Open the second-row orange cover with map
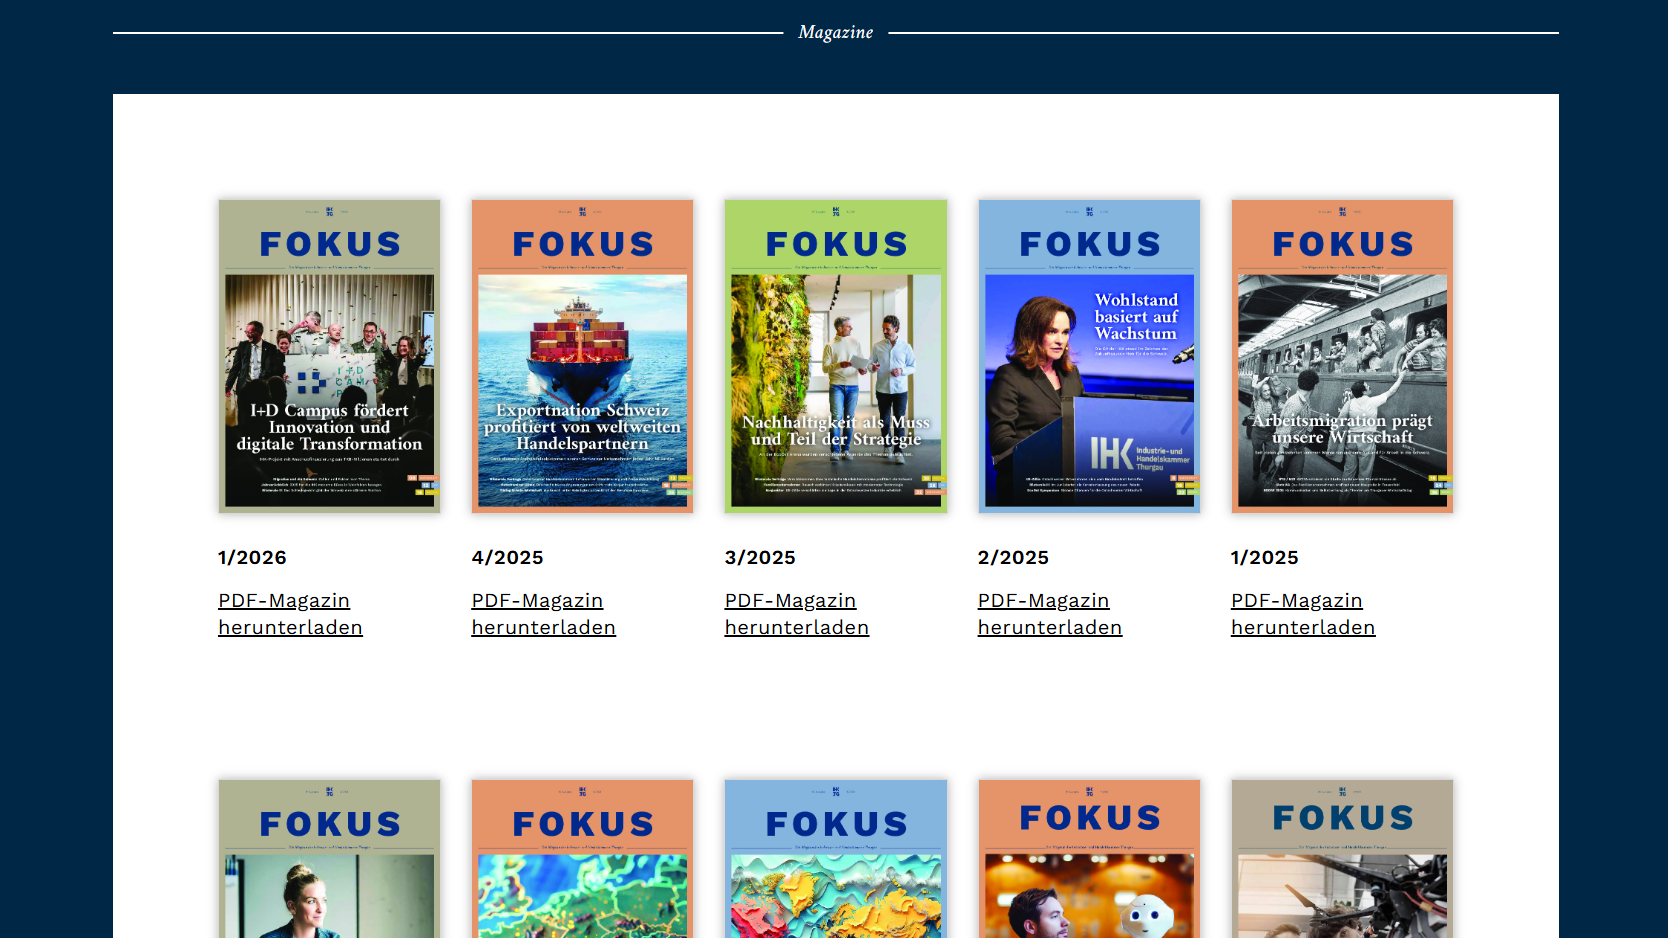This screenshot has width=1668, height=938. click(582, 859)
